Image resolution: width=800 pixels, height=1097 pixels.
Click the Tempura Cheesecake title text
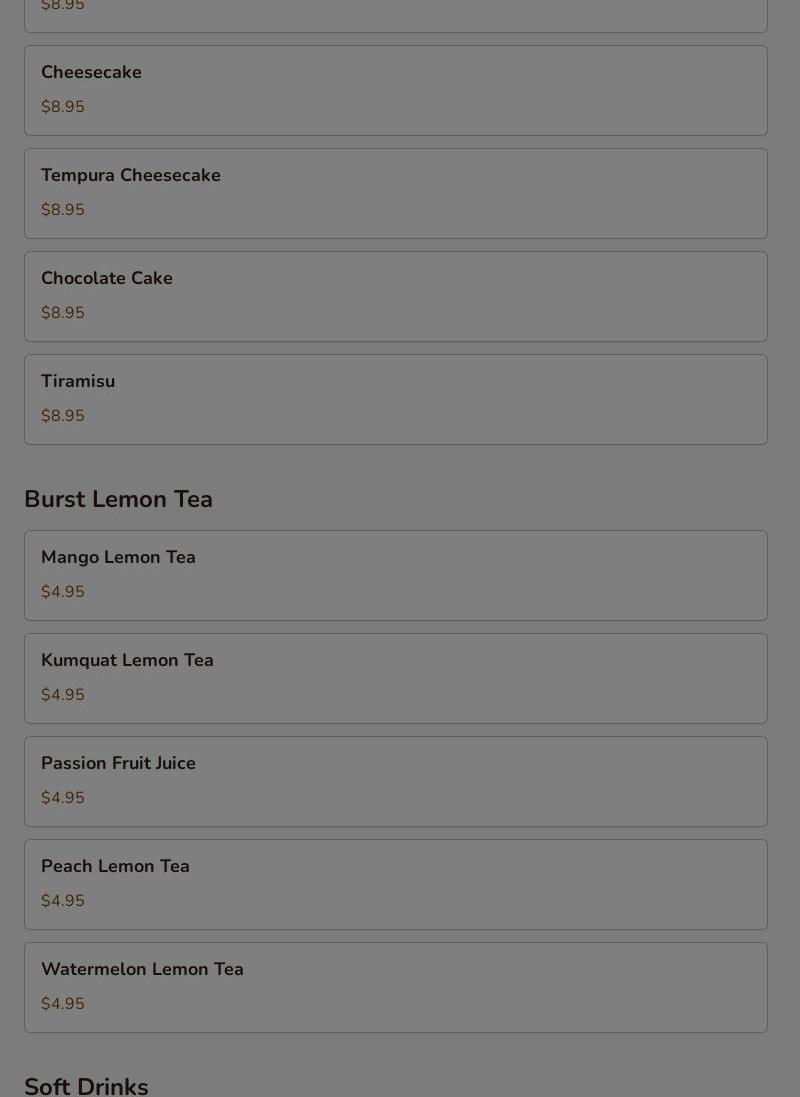coord(131,175)
